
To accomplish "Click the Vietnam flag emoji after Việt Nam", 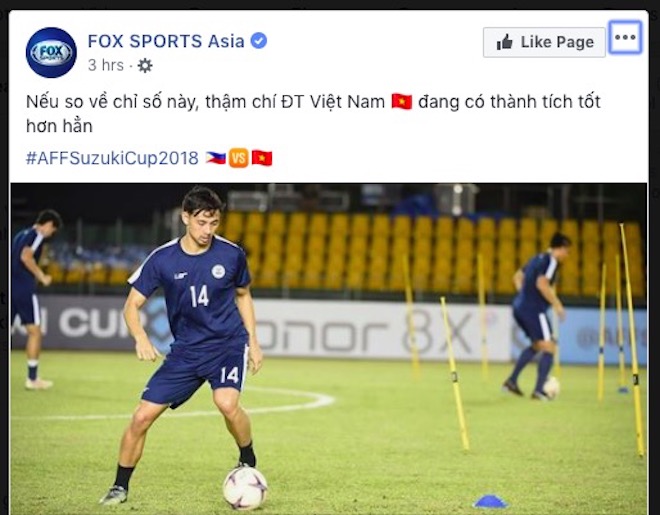I will click(402, 102).
